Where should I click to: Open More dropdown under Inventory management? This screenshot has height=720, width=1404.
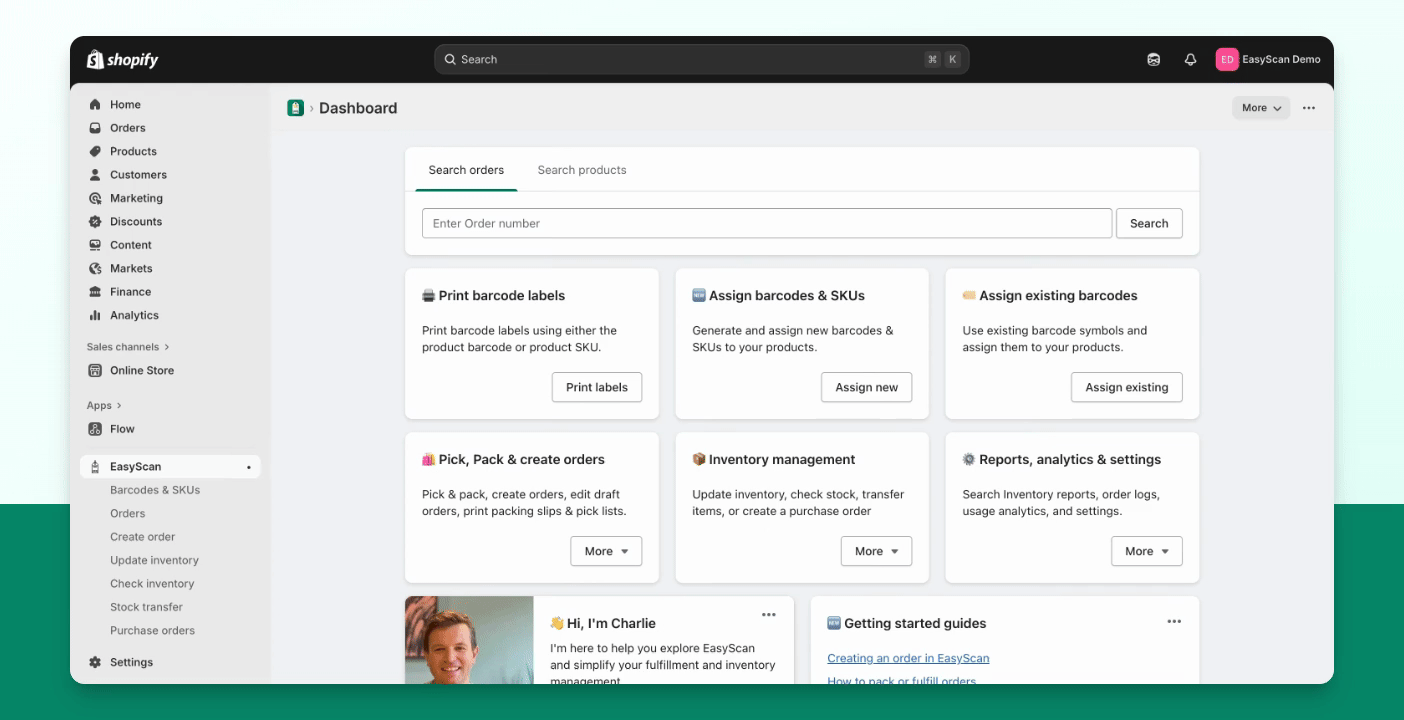pos(876,551)
